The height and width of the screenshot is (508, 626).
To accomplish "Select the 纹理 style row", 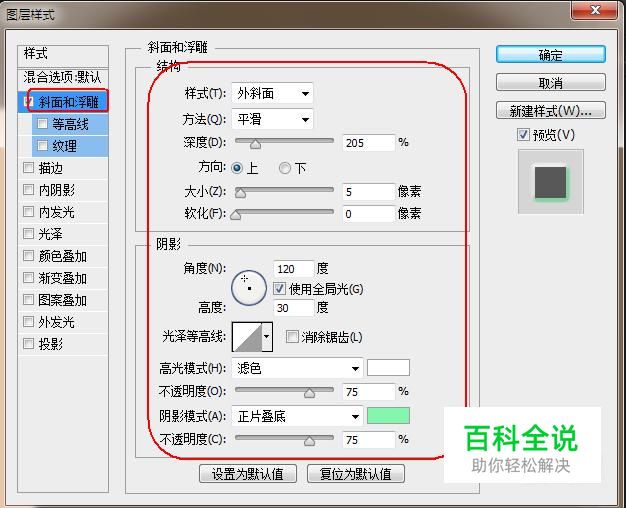I will tap(70, 146).
